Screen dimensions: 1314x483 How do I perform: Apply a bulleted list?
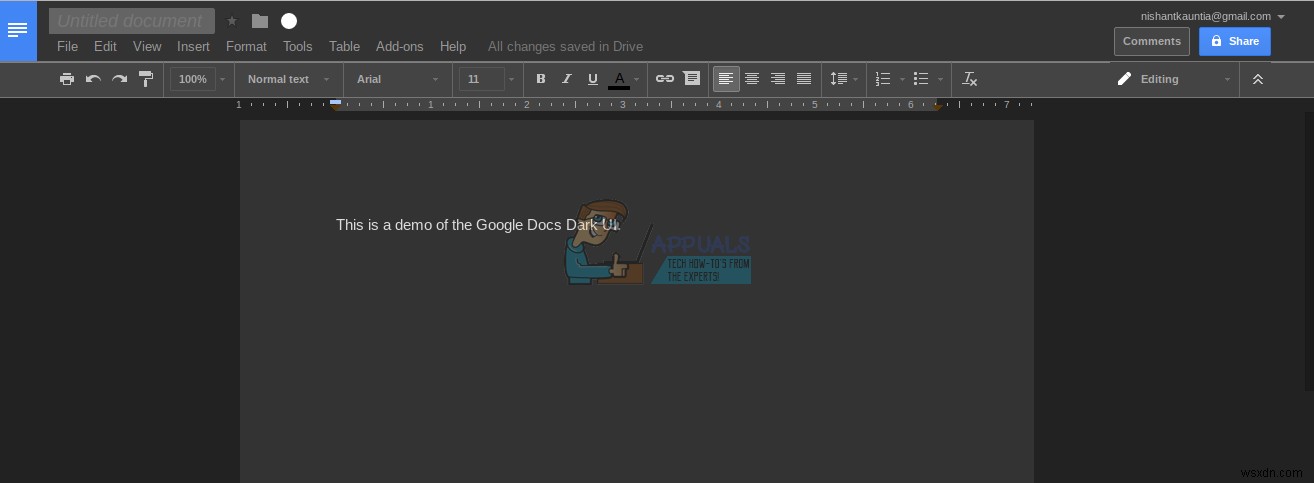coord(921,79)
